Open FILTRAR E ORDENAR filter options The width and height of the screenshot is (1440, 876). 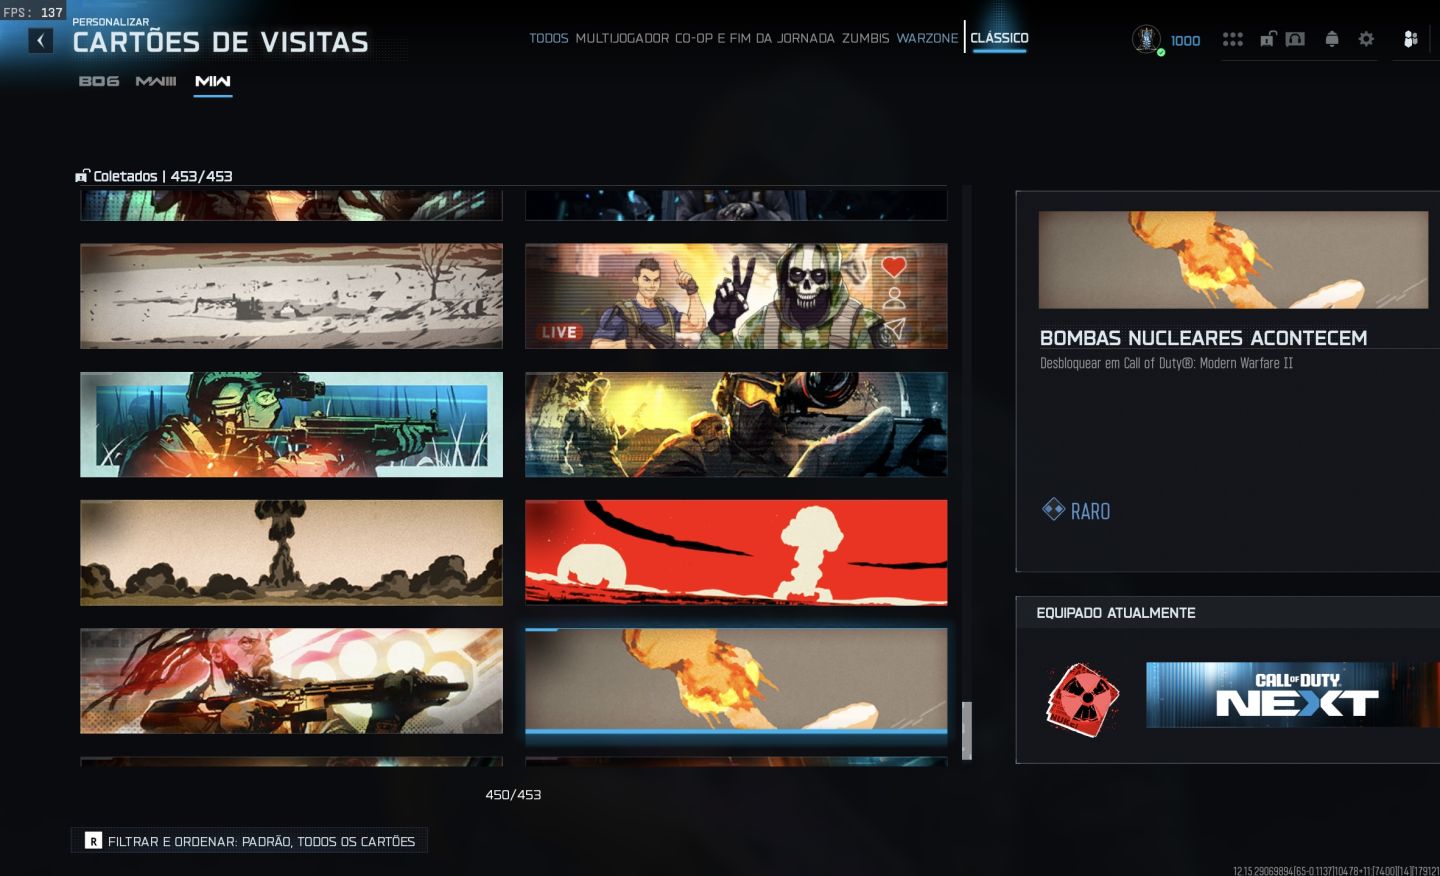click(x=250, y=841)
